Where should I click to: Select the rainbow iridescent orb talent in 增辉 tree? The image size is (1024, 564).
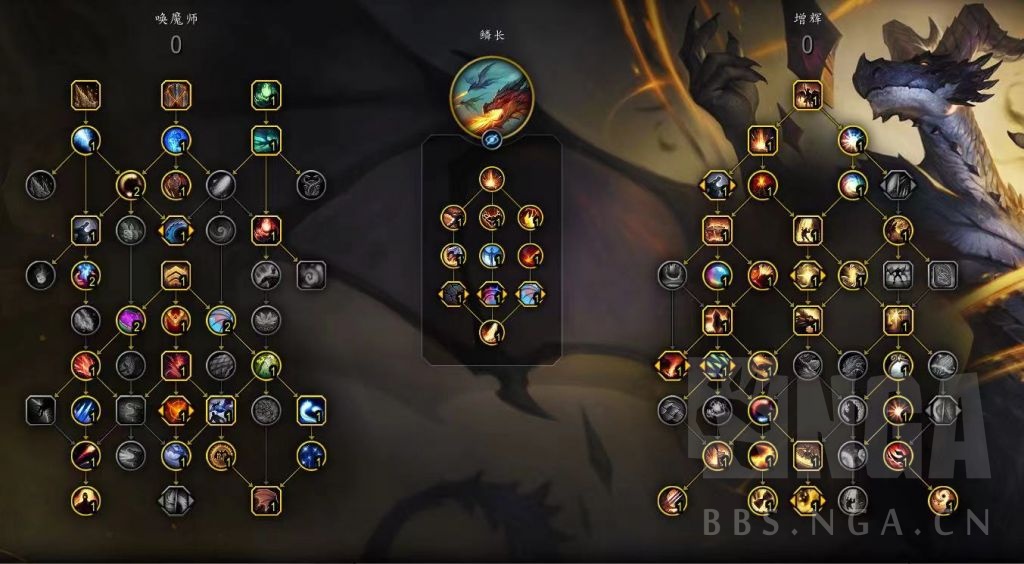717,275
